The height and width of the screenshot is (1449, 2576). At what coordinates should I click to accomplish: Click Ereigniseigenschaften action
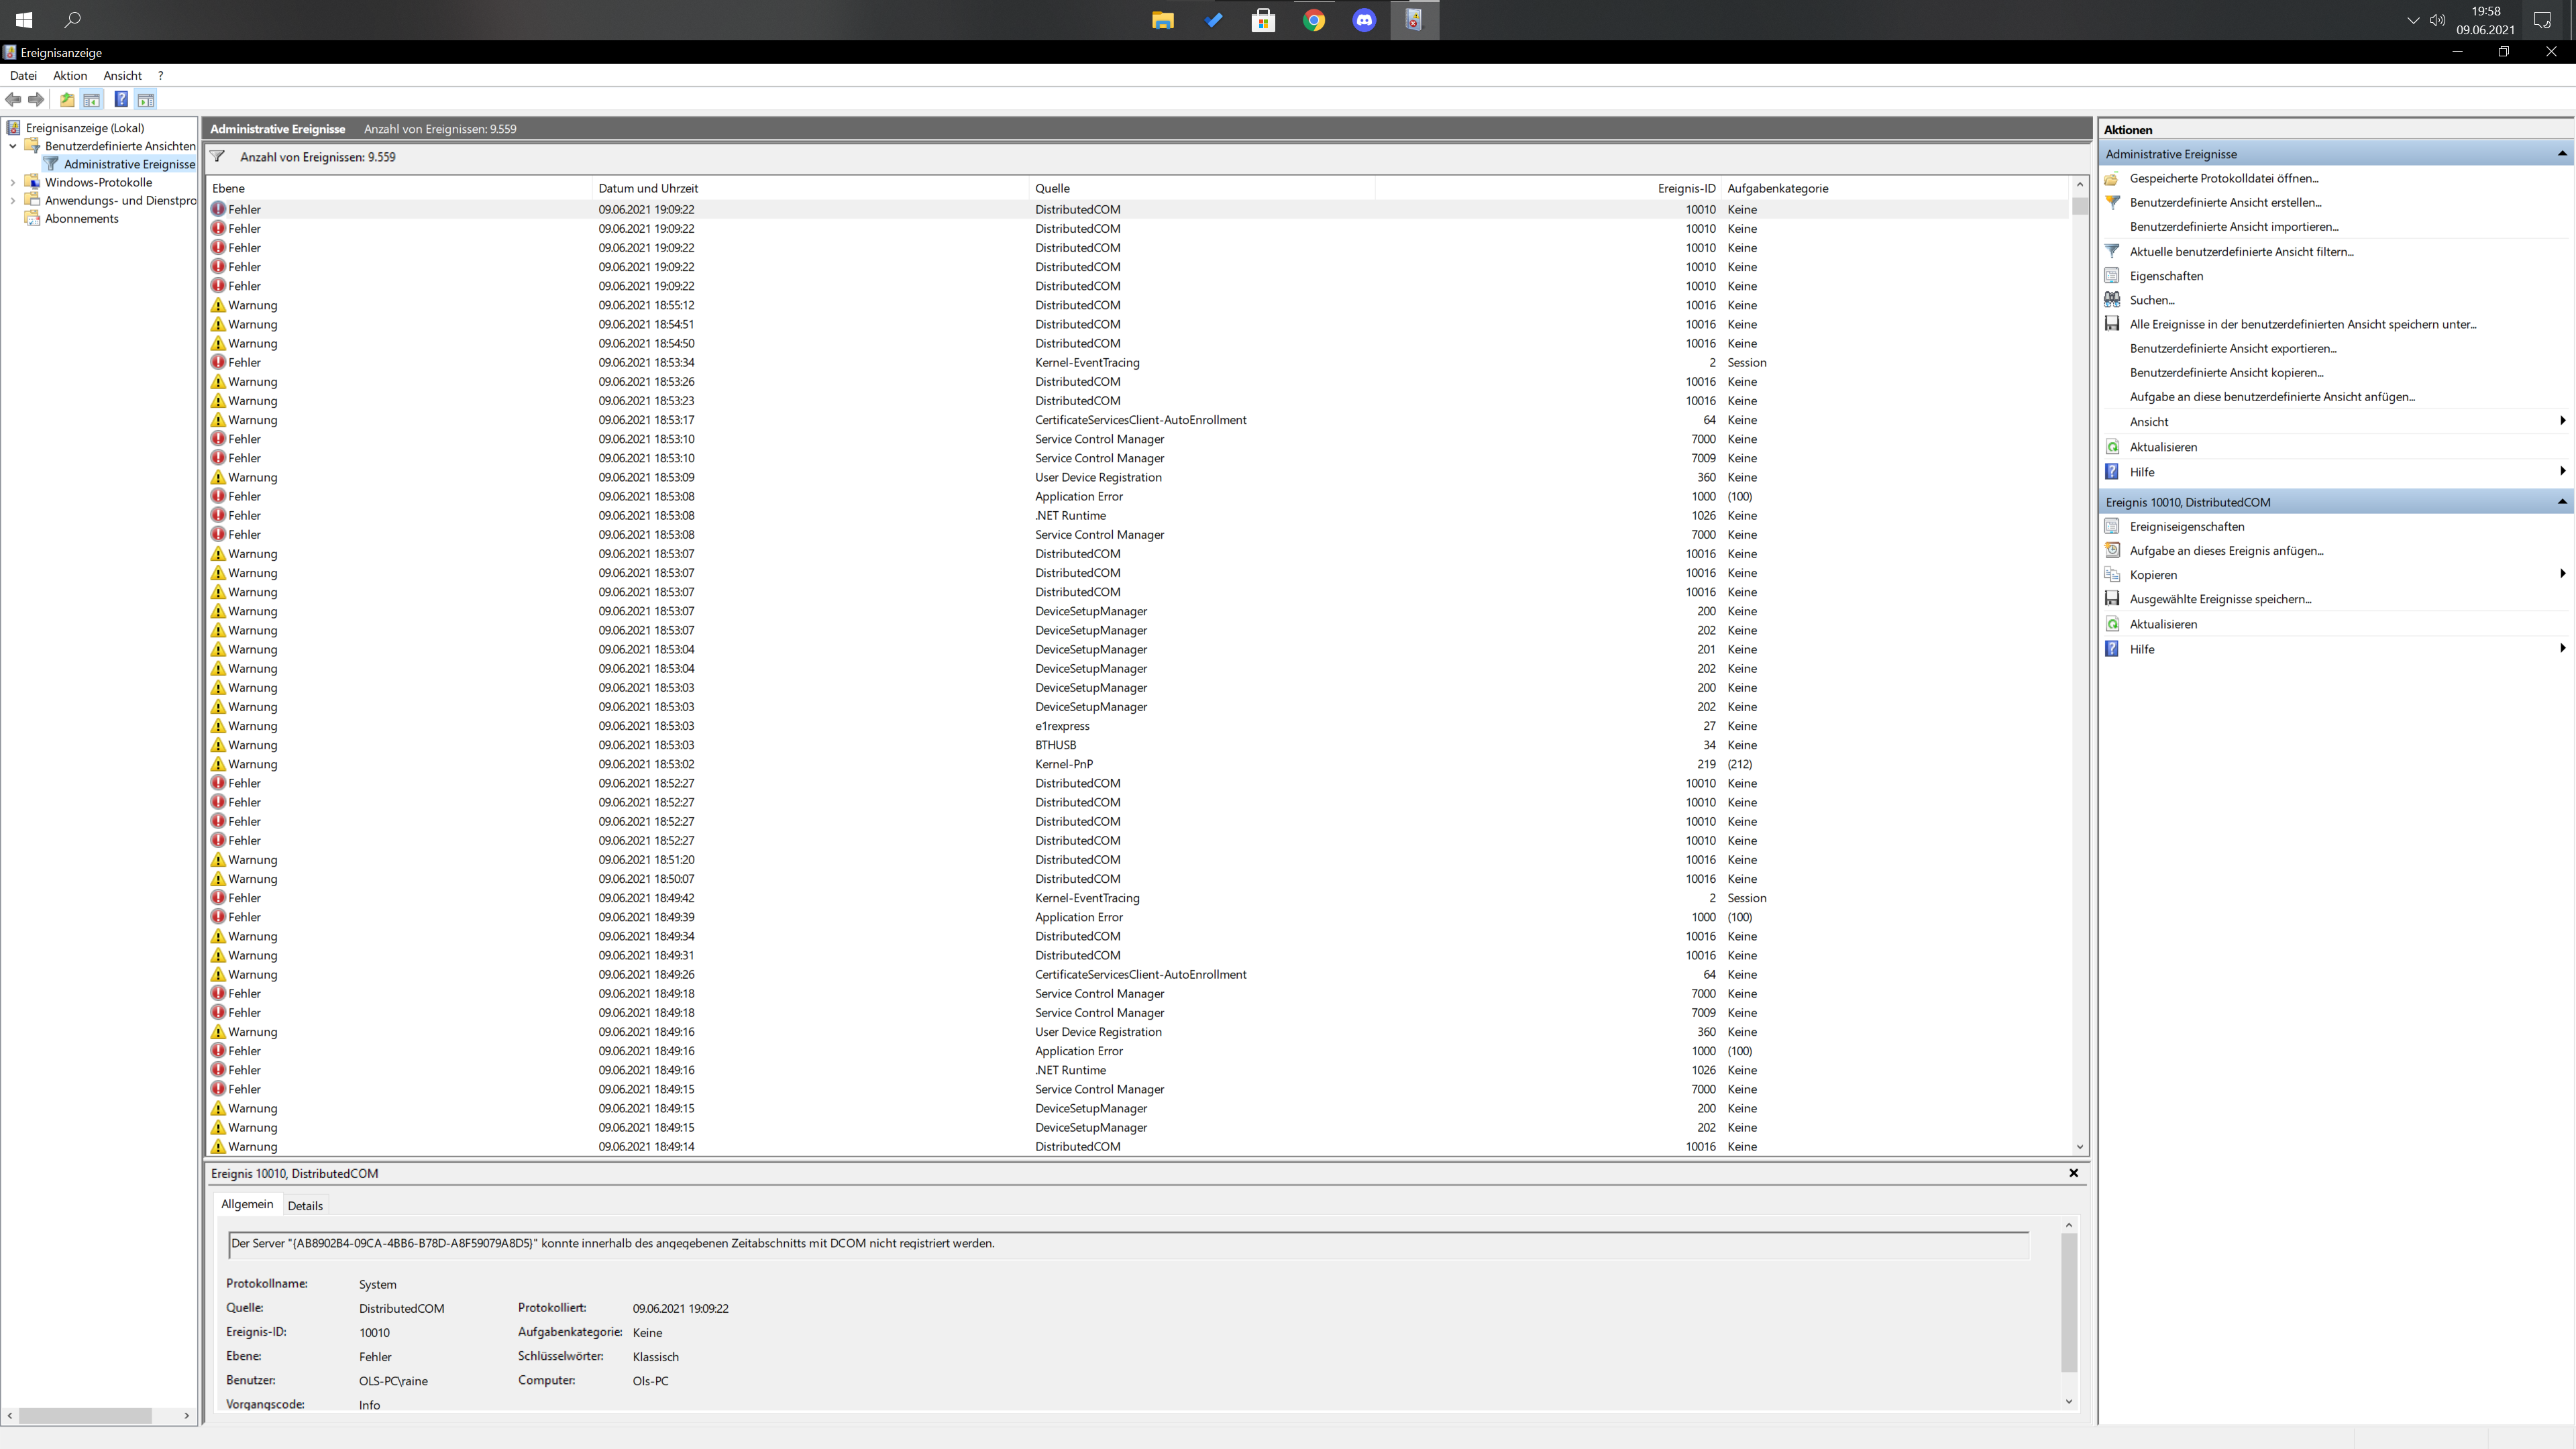coord(2186,526)
